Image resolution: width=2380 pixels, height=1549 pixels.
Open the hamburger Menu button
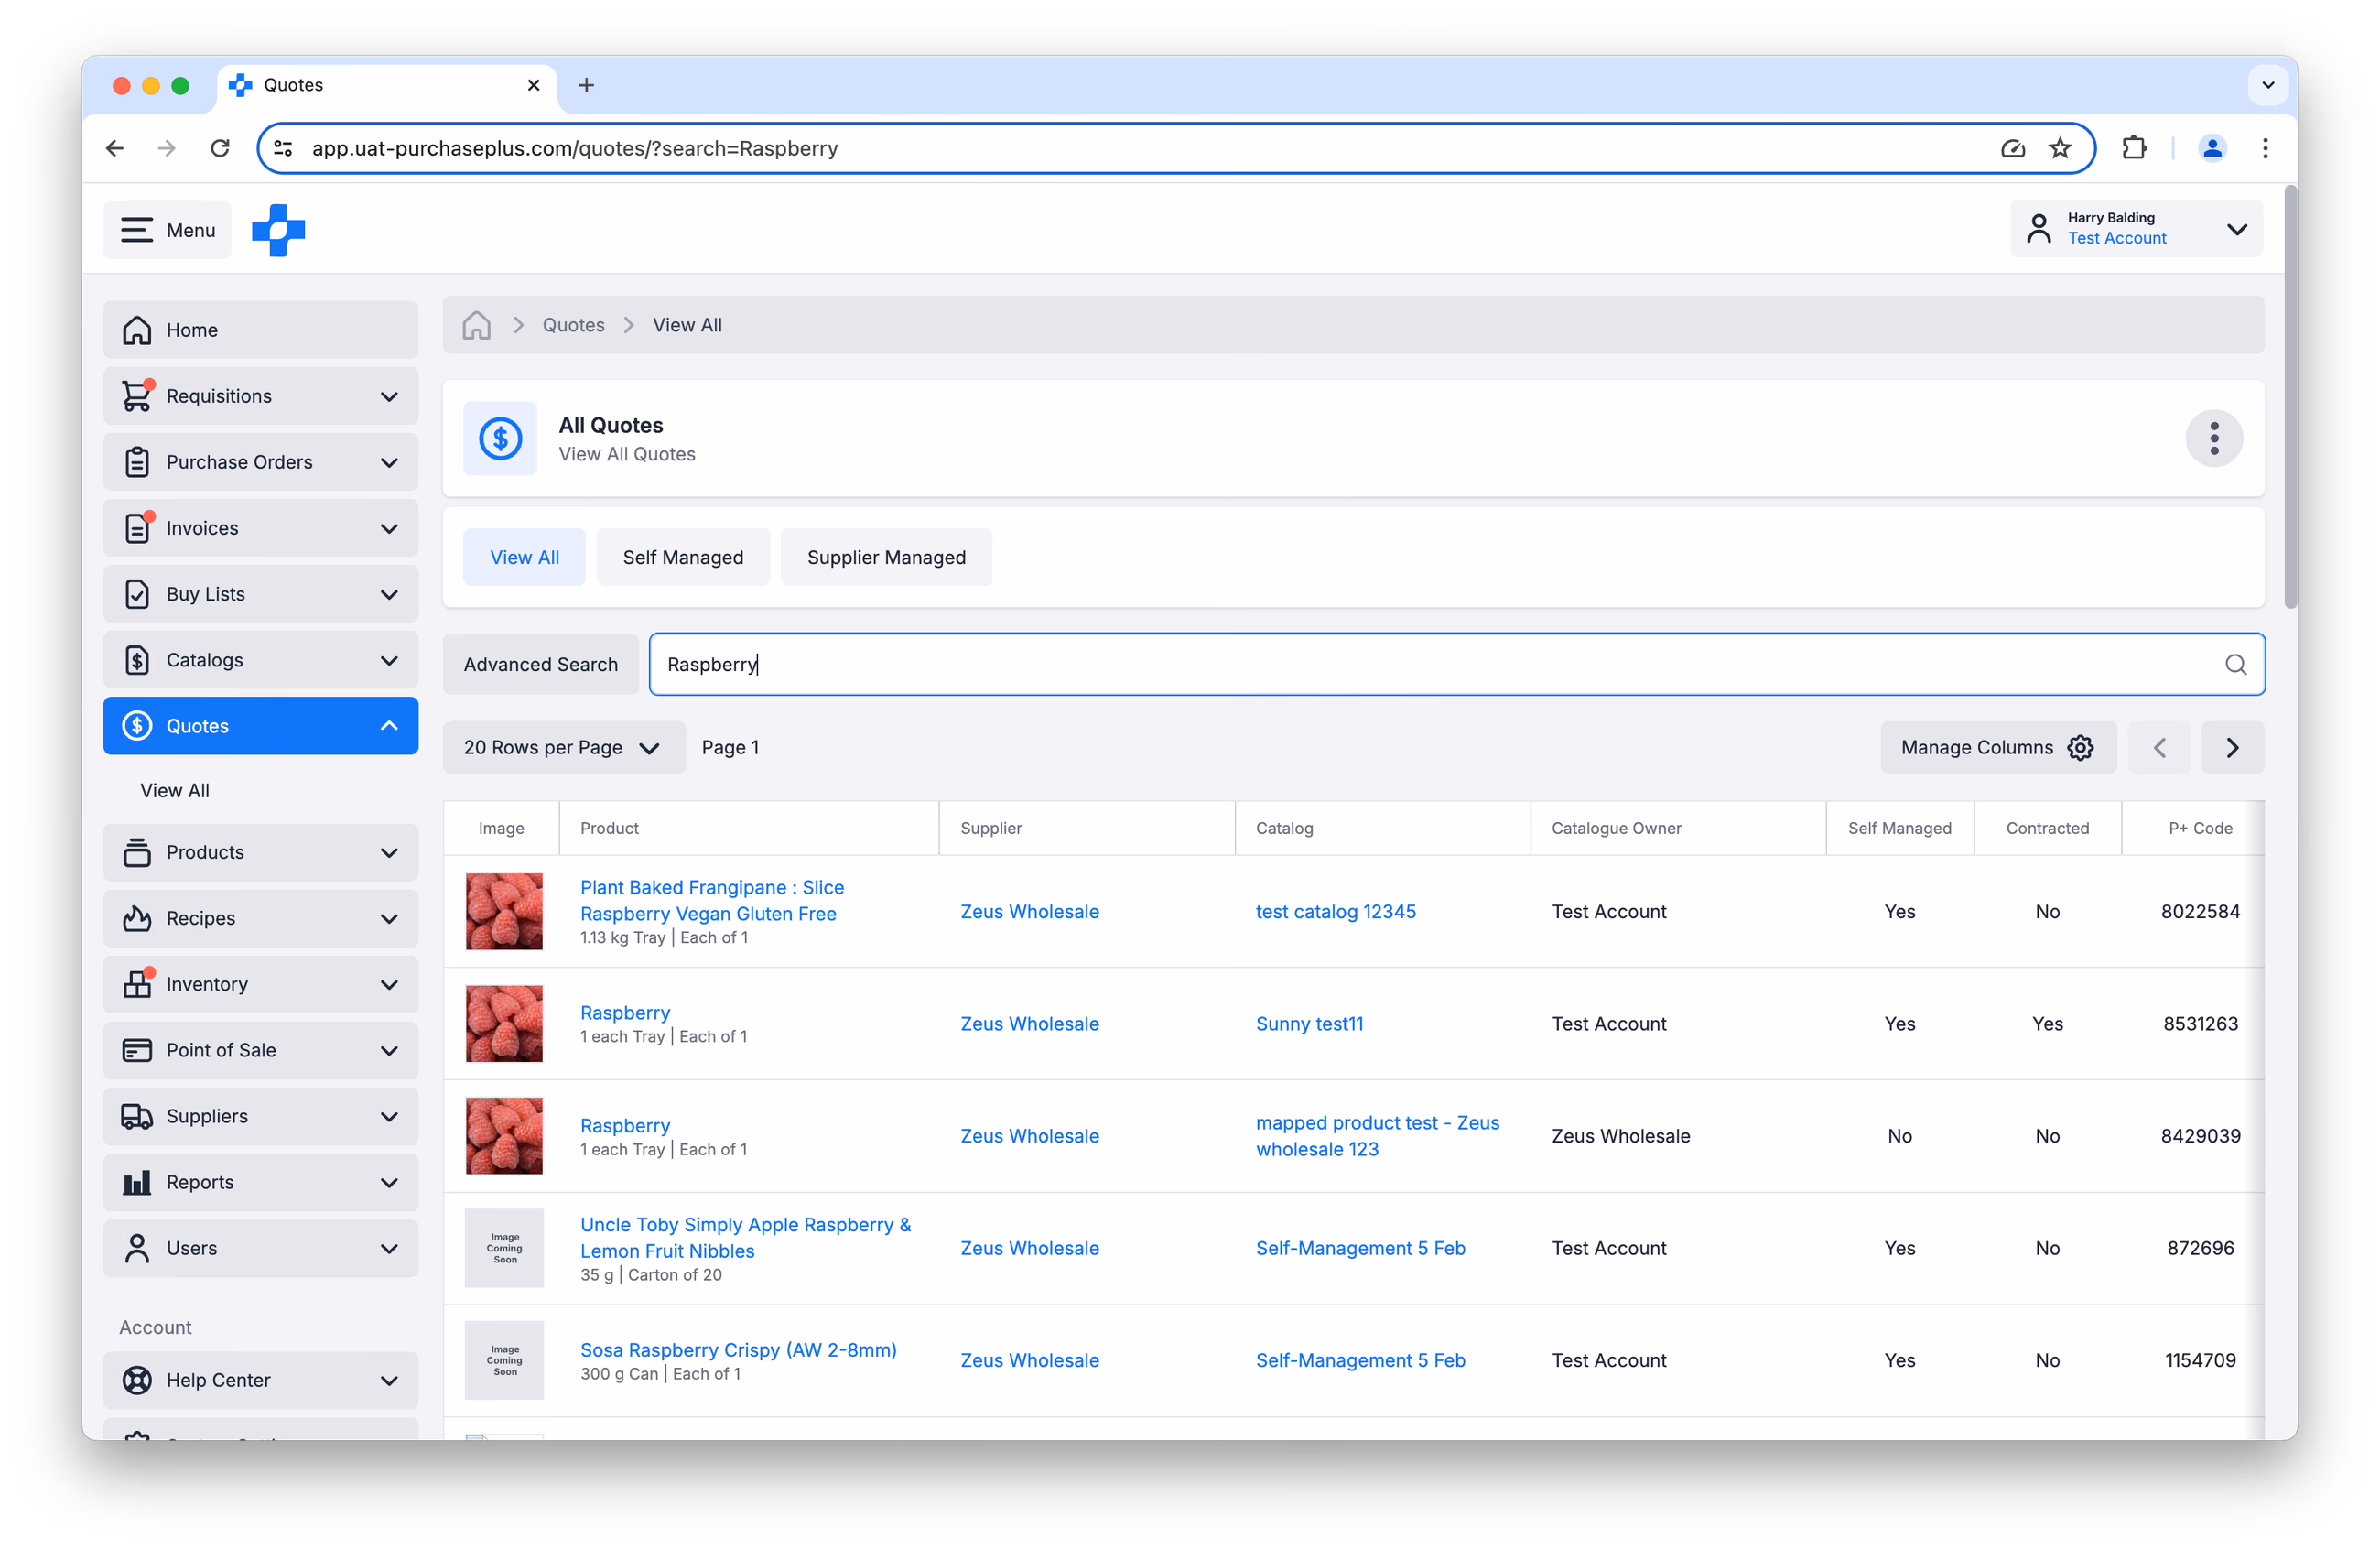click(x=167, y=230)
